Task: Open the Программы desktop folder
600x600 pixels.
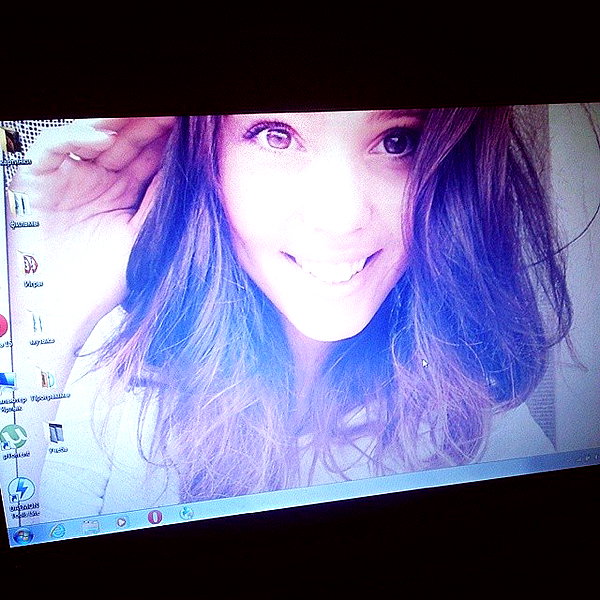Action: (50, 384)
